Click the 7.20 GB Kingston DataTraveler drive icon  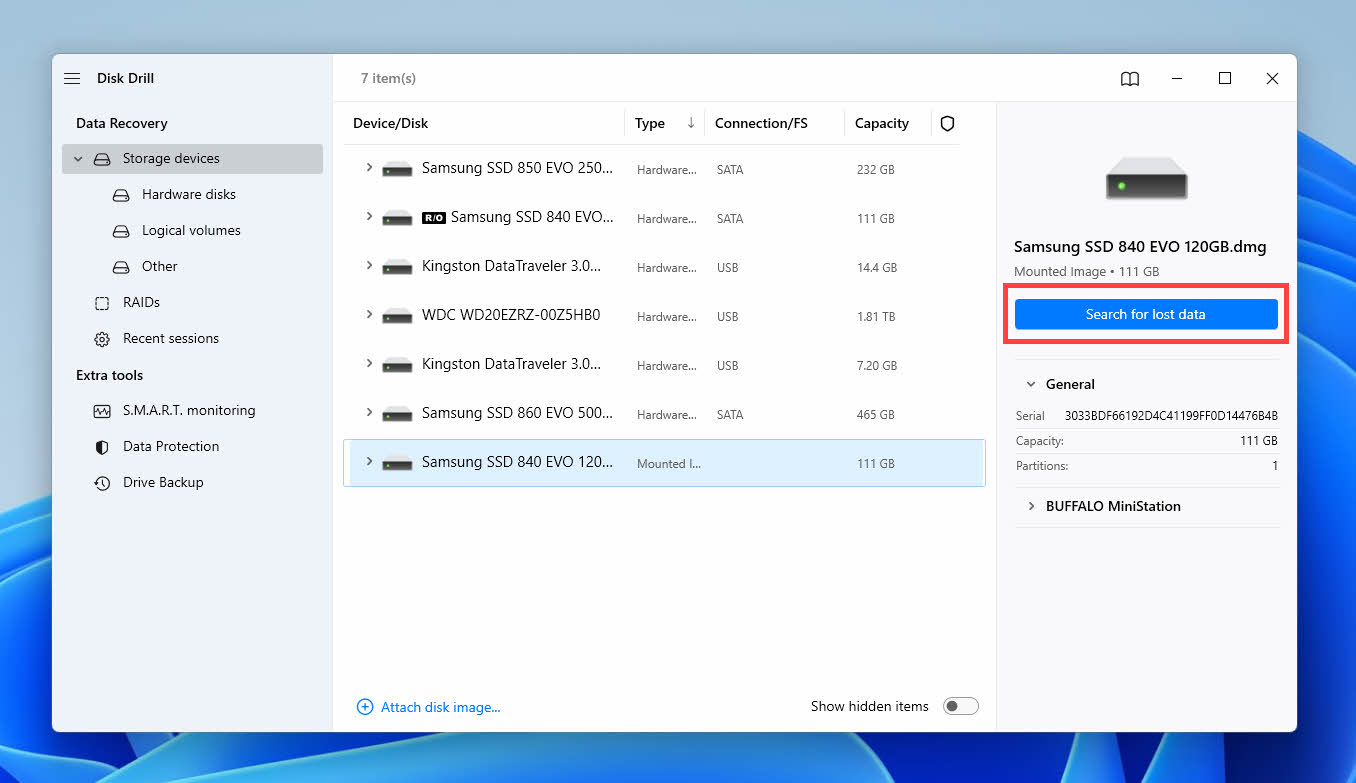(397, 365)
